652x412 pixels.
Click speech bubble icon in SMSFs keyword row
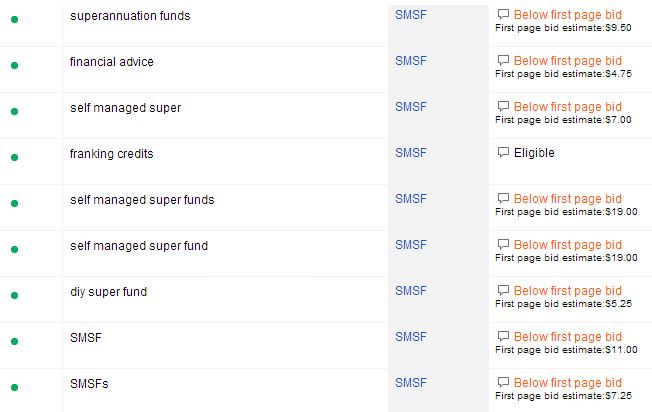click(x=503, y=382)
